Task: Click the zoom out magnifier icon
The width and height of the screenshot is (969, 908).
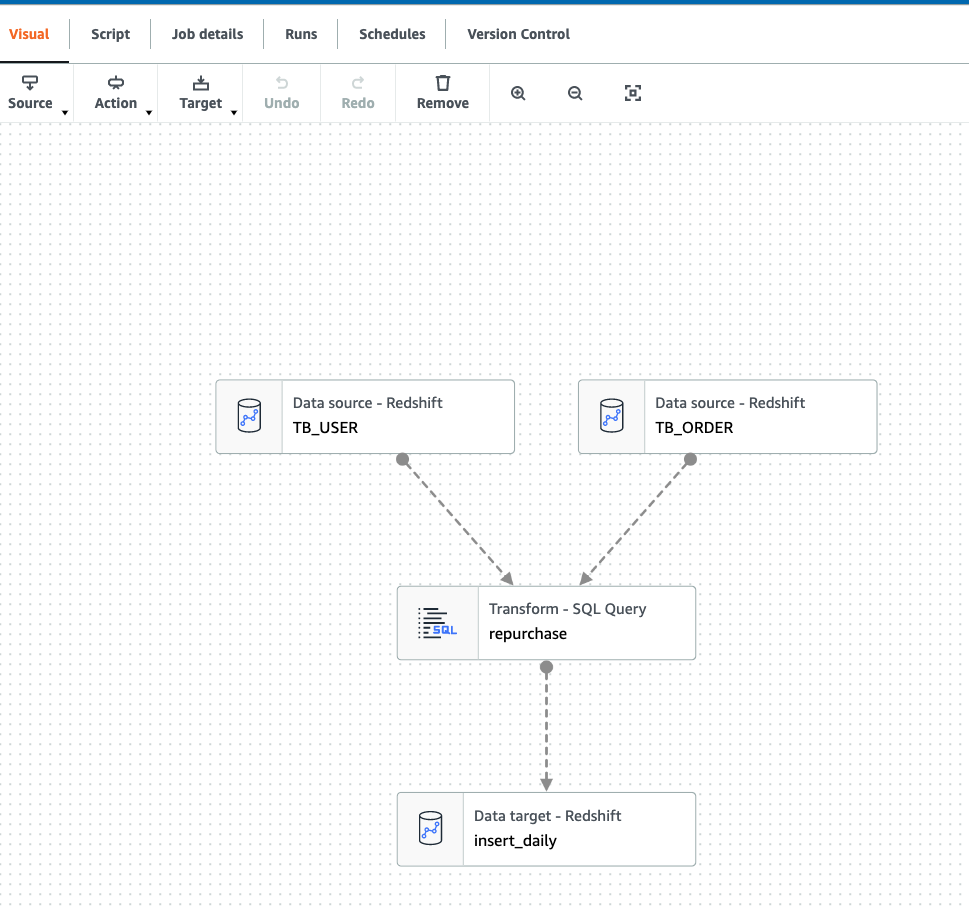Action: tap(575, 92)
